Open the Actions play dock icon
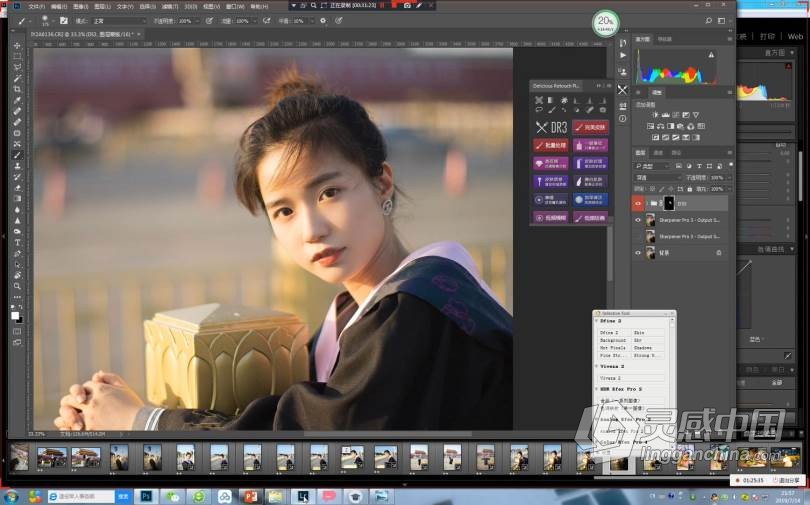Viewport: 810px width, 505px height. coord(622,55)
